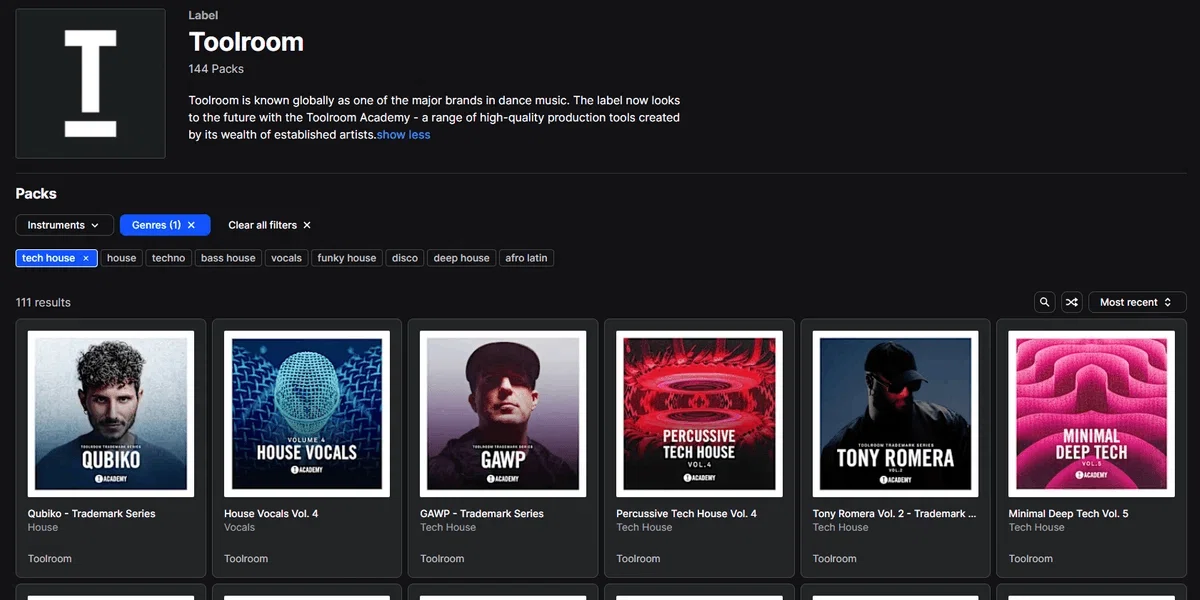Click Toolroom label under Percussive Tech House
1200x600 pixels.
point(638,559)
